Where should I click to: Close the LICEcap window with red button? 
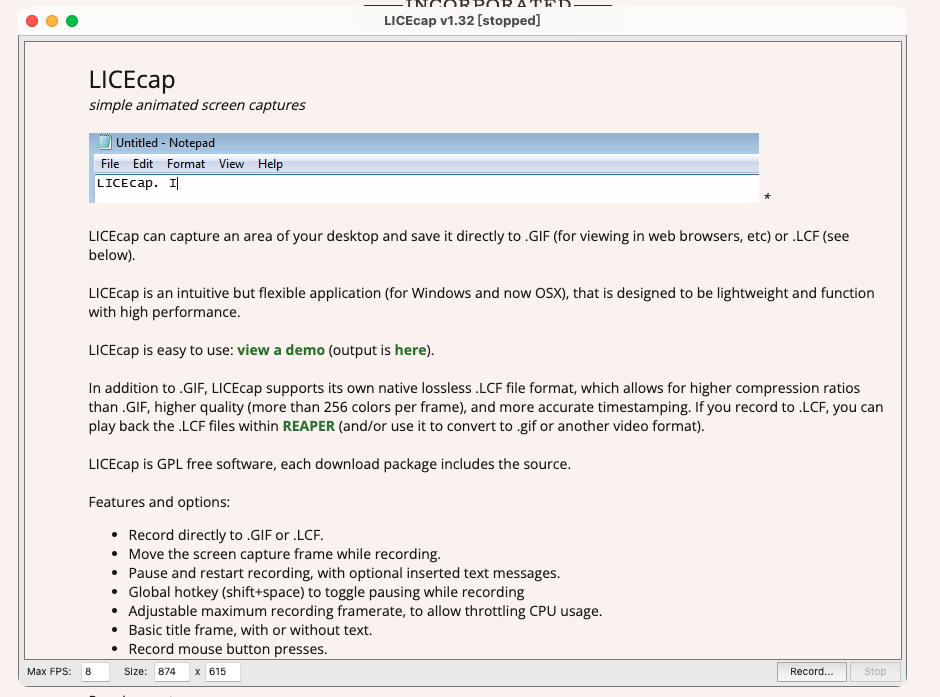[x=32, y=21]
